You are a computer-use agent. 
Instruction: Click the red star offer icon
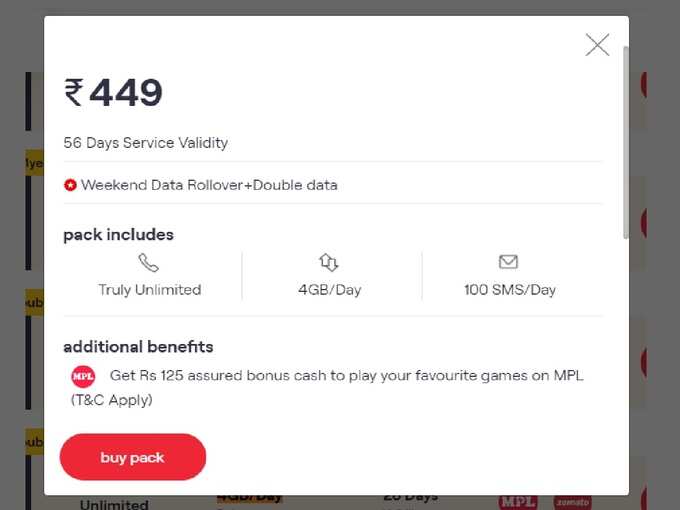(x=70, y=185)
